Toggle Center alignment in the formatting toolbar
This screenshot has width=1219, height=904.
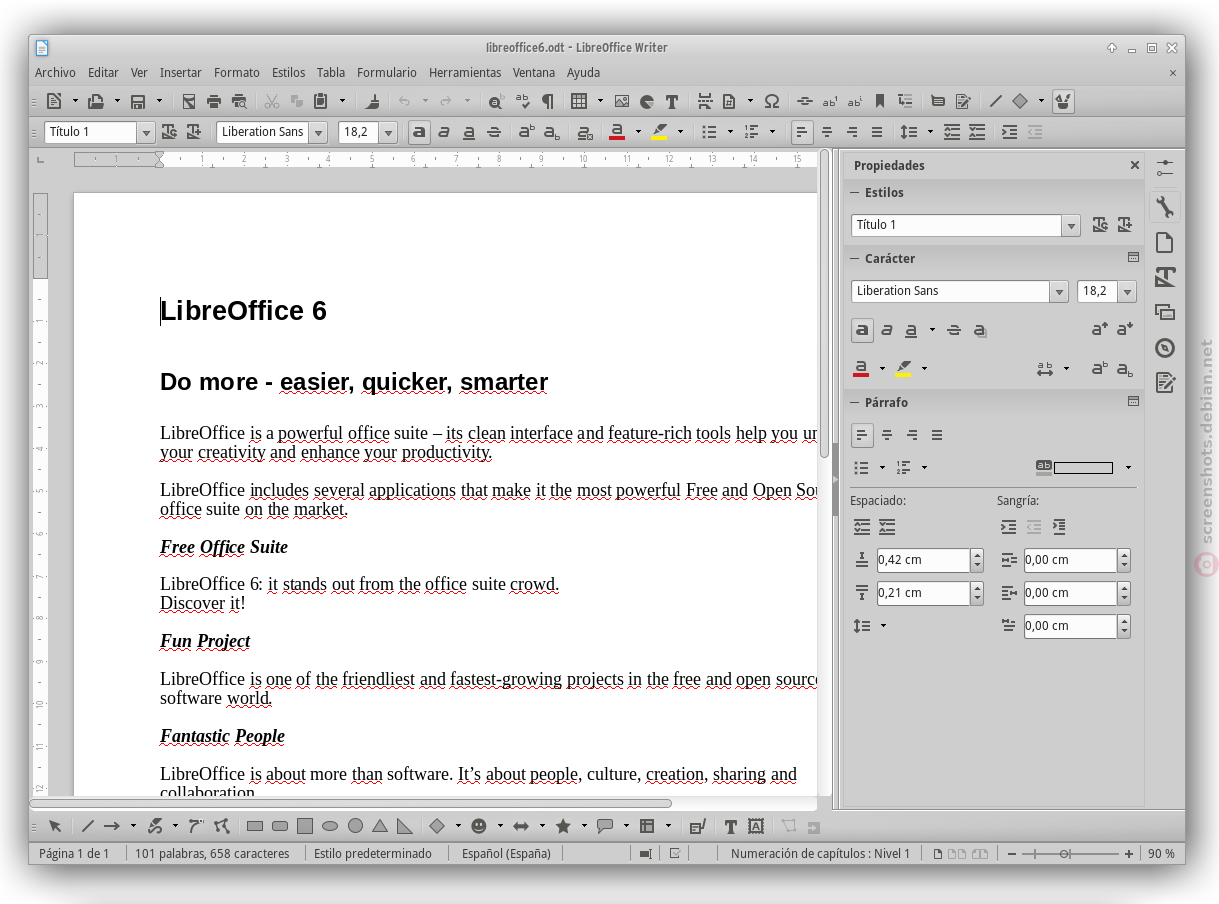827,132
